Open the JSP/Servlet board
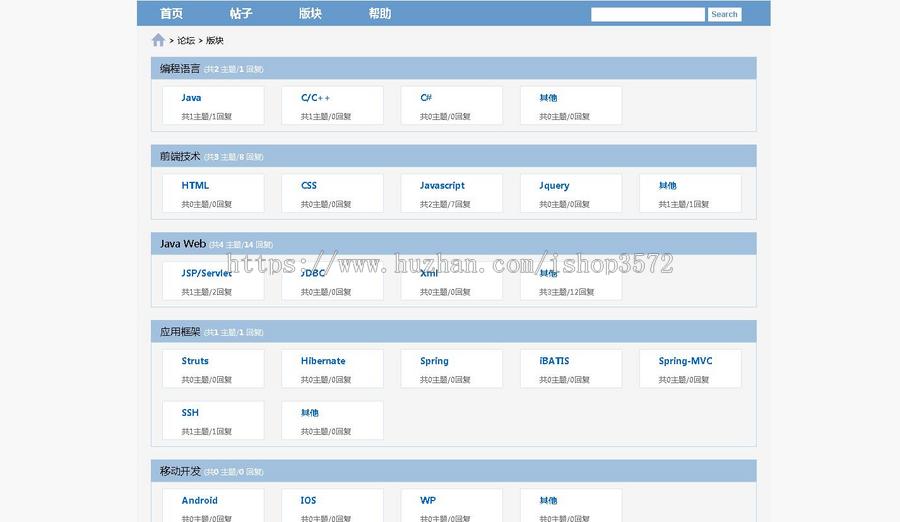900x522 pixels. 207,273
